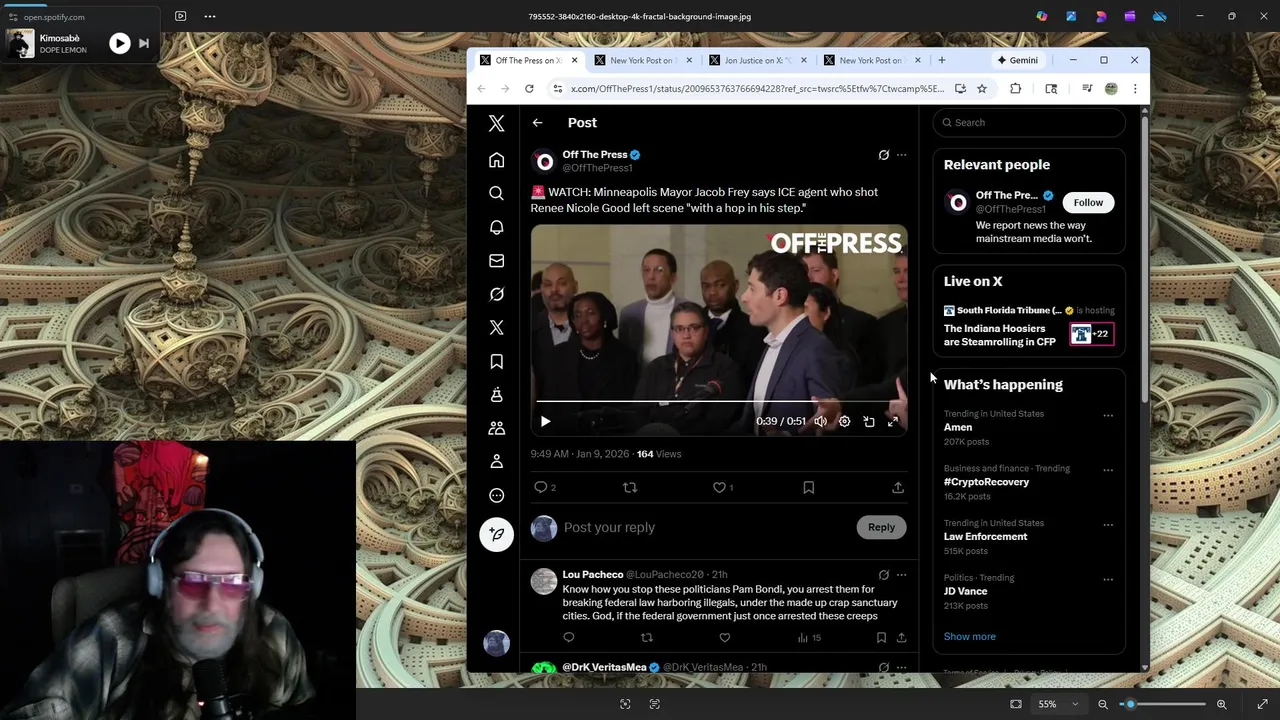Open #CryptoRecovery trend

point(986,482)
